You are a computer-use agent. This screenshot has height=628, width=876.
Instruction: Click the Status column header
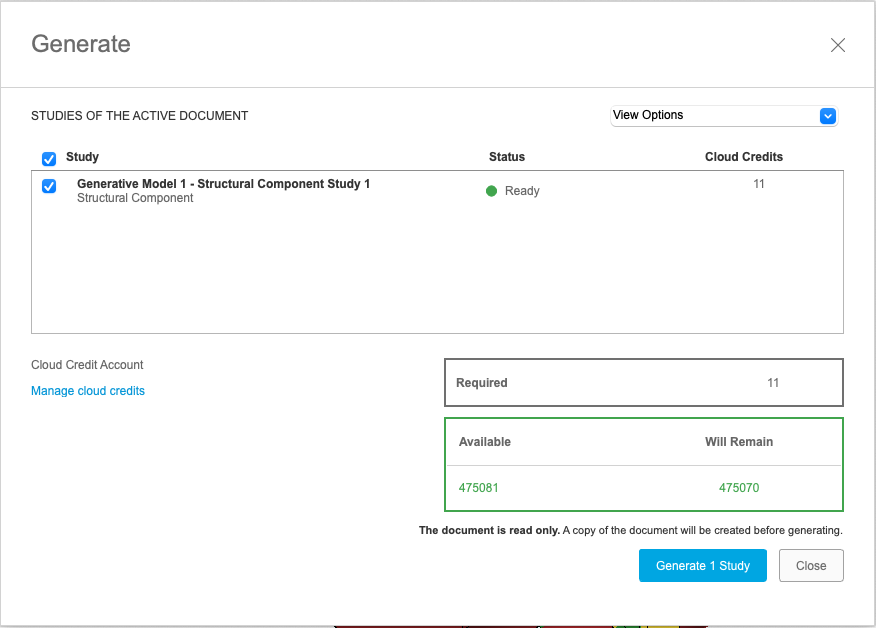pyautogui.click(x=506, y=157)
